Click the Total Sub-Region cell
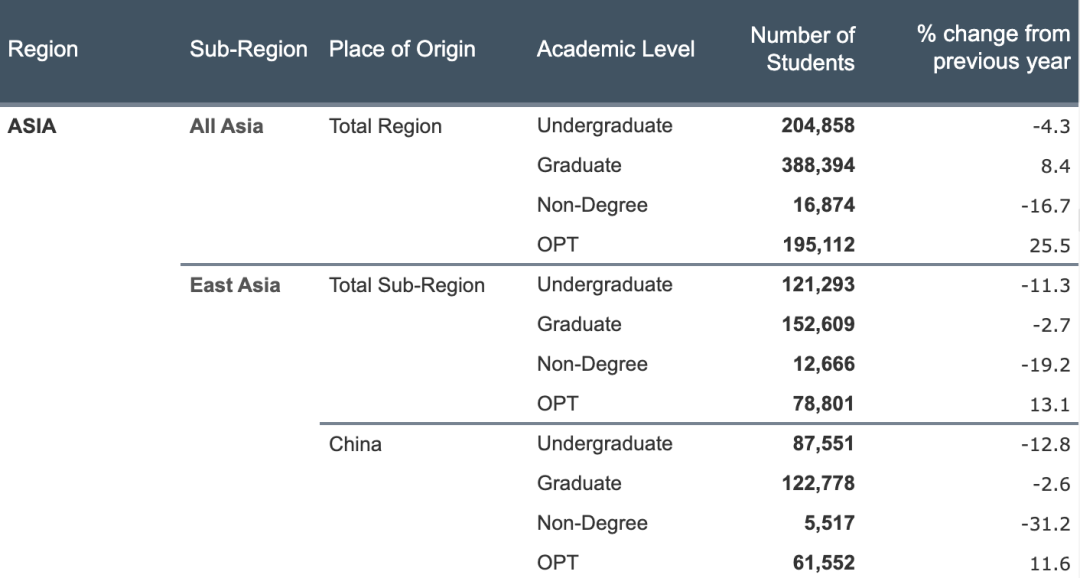1080x578 pixels. click(x=406, y=285)
